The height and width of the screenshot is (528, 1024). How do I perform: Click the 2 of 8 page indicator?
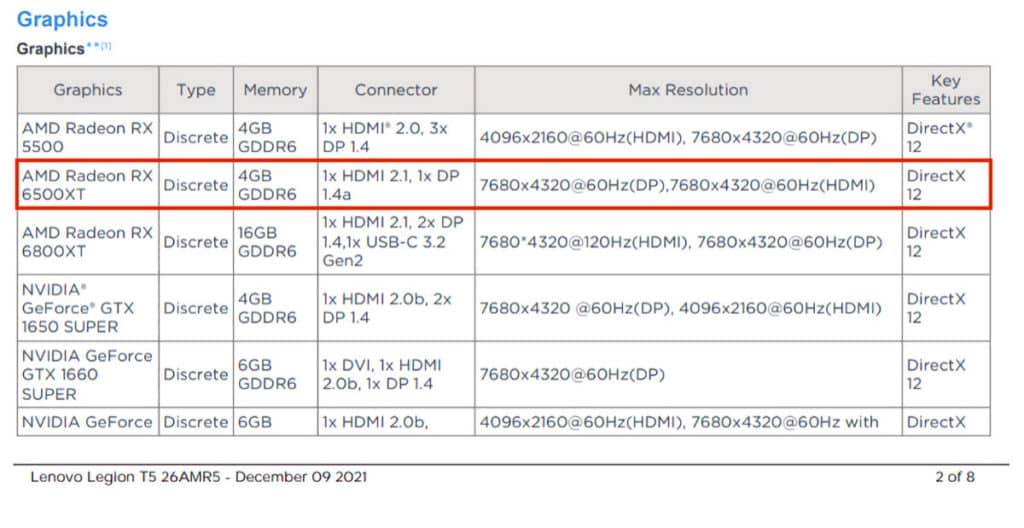[x=955, y=477]
